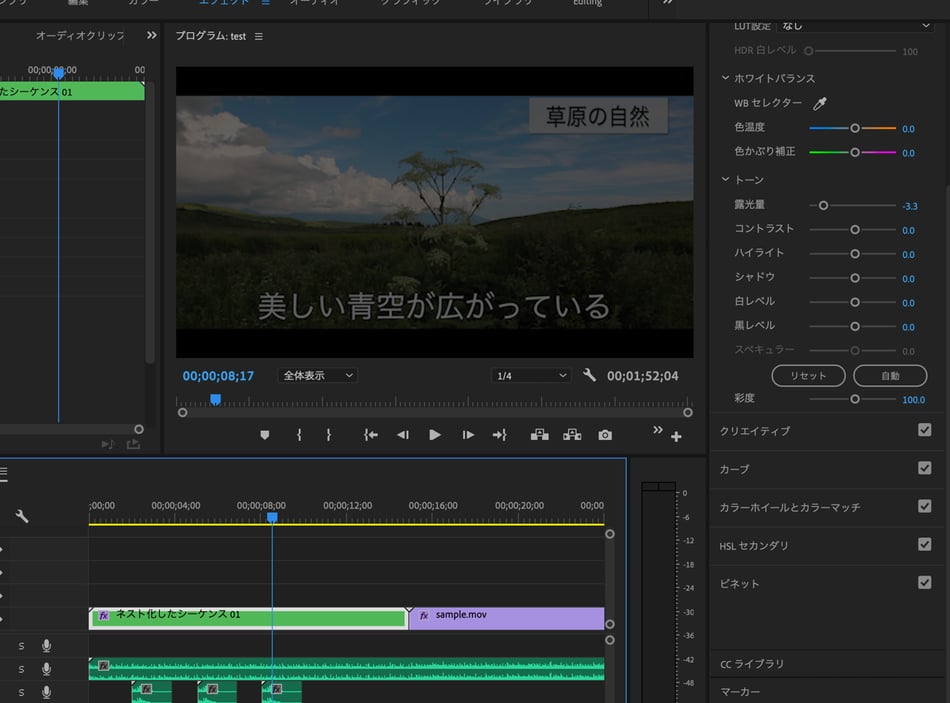Open the 1/4 playback resolution dropdown

pyautogui.click(x=531, y=376)
